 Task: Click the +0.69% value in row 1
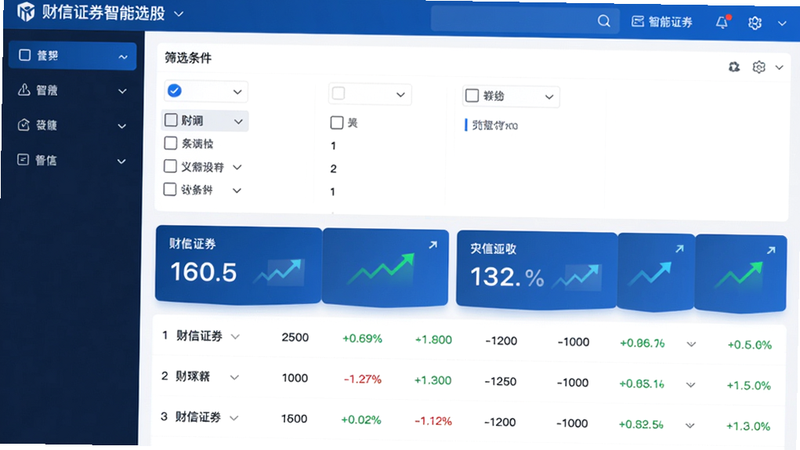click(362, 339)
